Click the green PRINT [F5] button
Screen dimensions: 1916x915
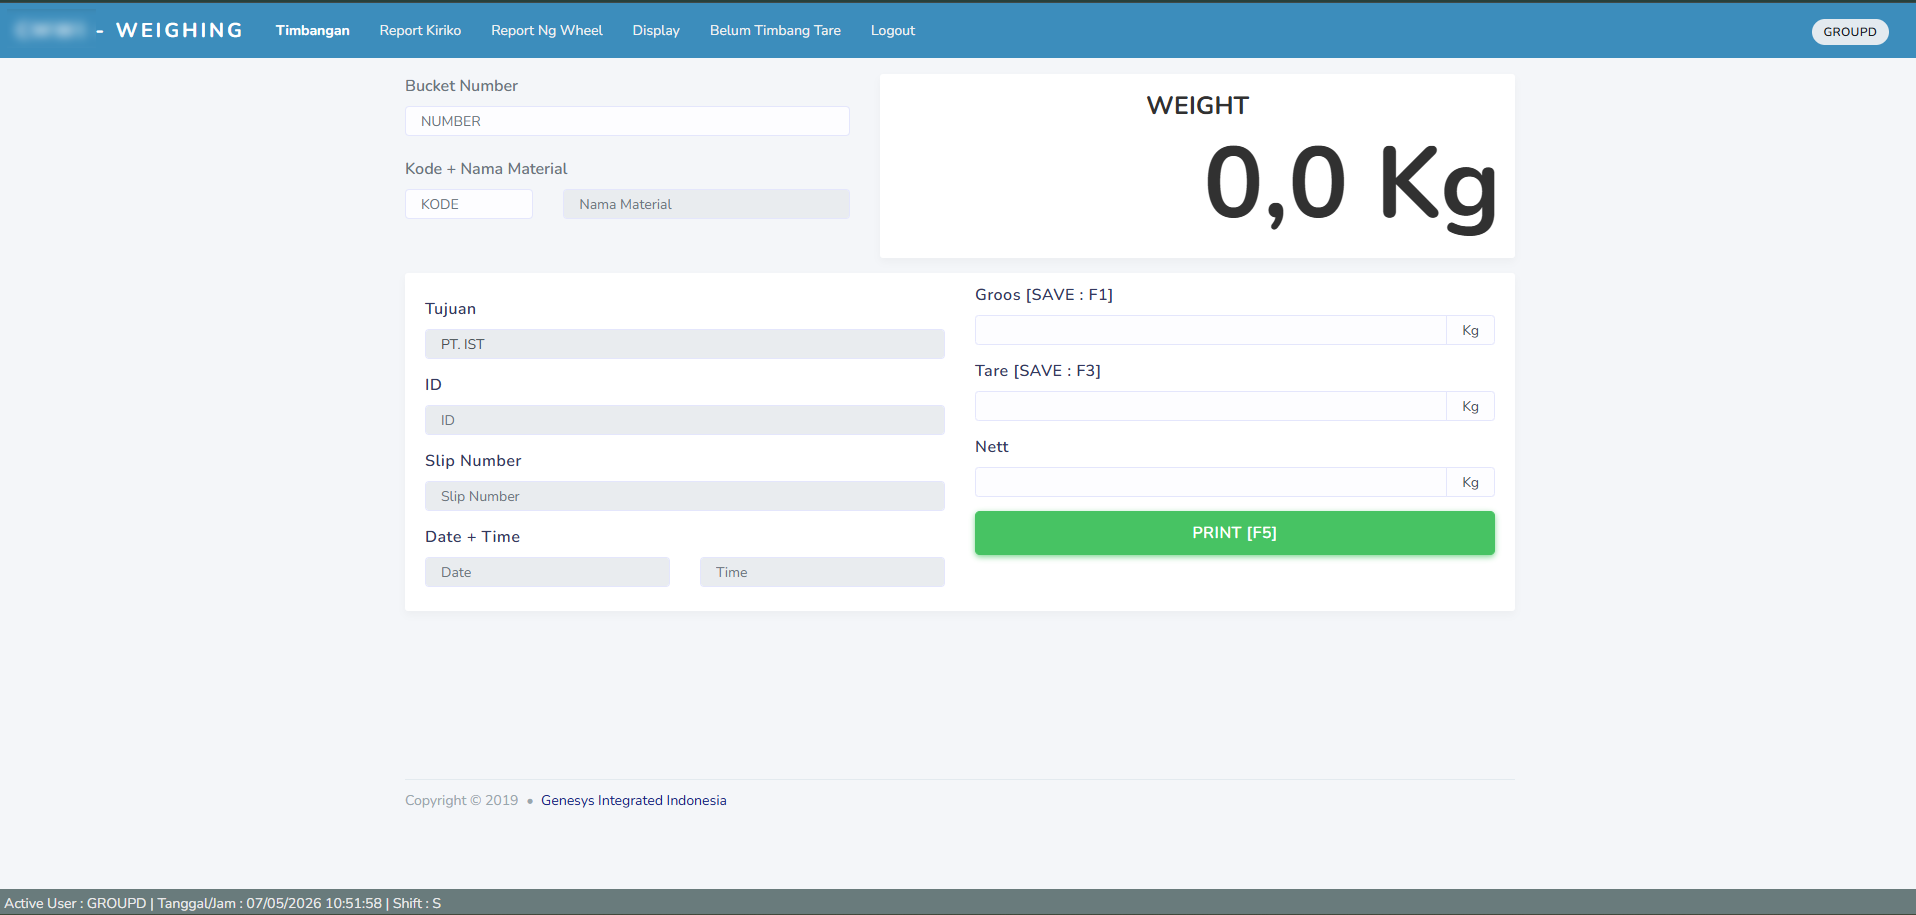click(1235, 533)
